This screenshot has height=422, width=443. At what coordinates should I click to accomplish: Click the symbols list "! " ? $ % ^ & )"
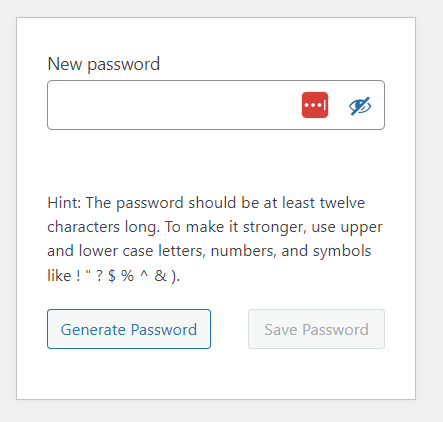click(x=128, y=276)
